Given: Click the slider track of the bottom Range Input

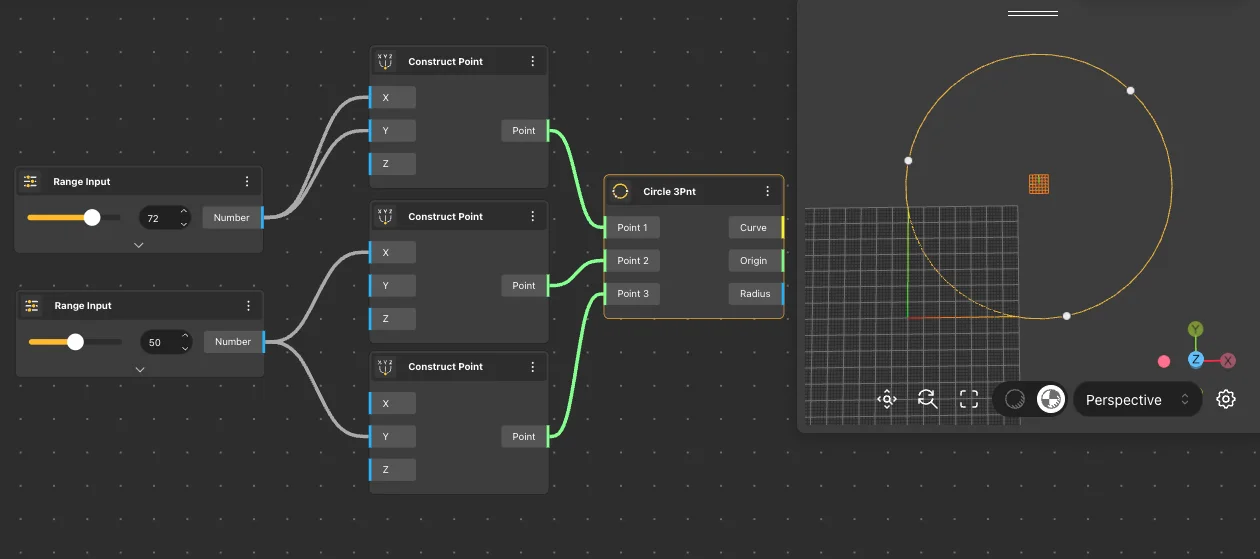Looking at the screenshot, I should click(100, 342).
